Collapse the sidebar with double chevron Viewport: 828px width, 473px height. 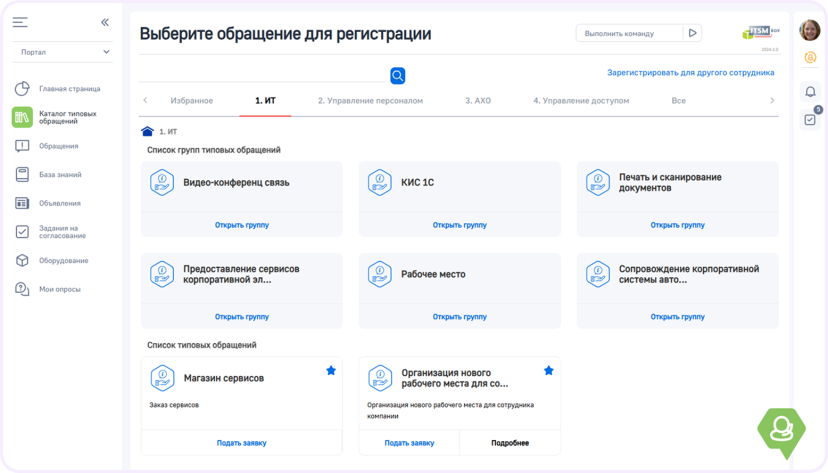[x=105, y=22]
